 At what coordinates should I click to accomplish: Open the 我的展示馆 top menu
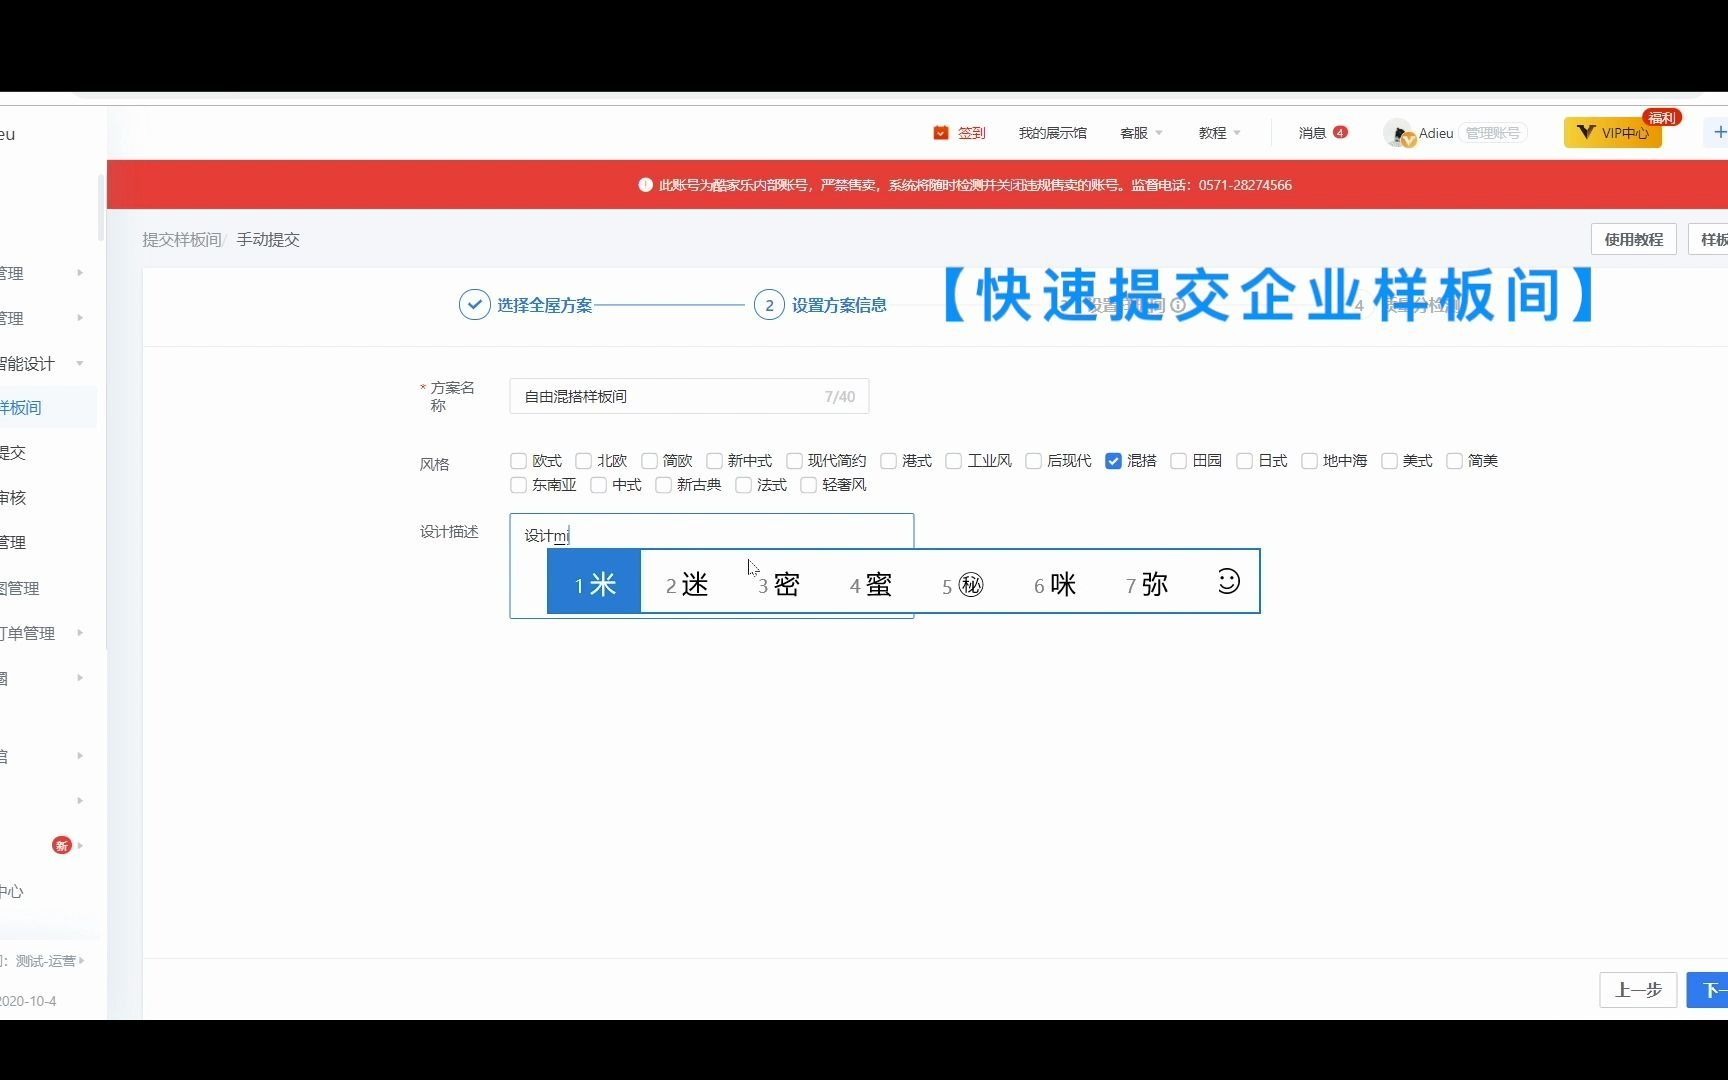[x=1052, y=133]
